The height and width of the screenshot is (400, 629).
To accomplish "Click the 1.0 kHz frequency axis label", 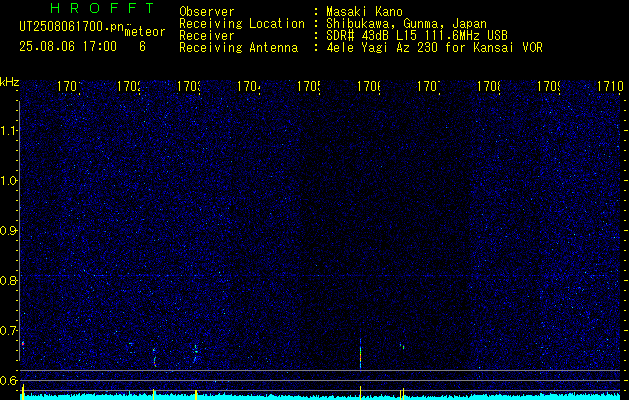I will [x=8, y=181].
